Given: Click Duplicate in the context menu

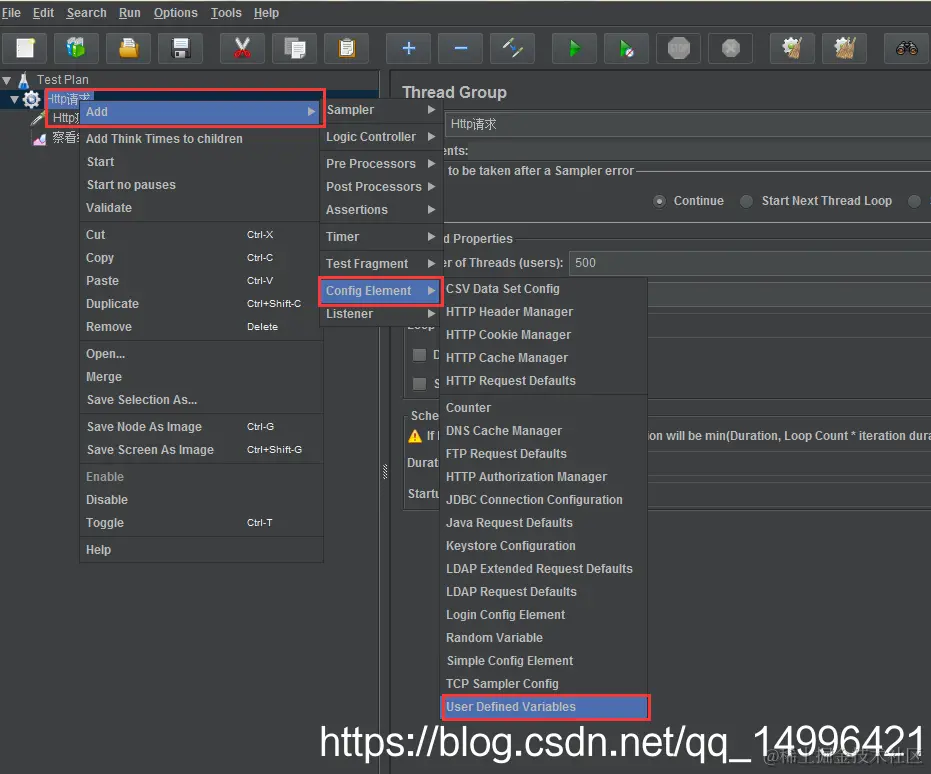Looking at the screenshot, I should [201, 303].
